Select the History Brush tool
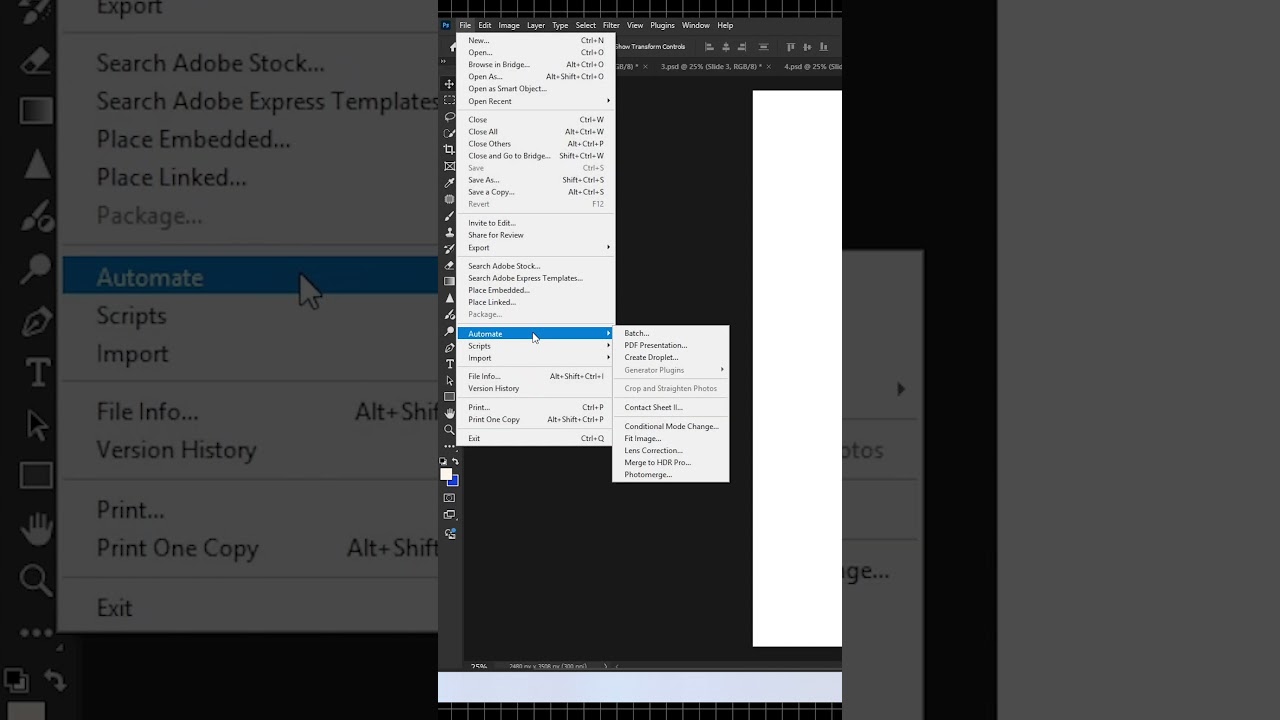The image size is (1280, 720). click(449, 249)
